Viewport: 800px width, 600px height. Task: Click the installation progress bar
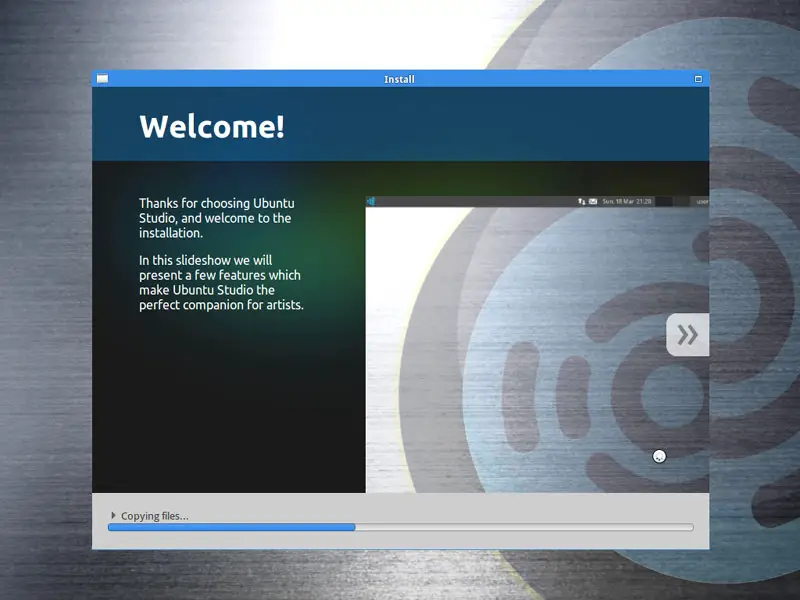pos(401,528)
